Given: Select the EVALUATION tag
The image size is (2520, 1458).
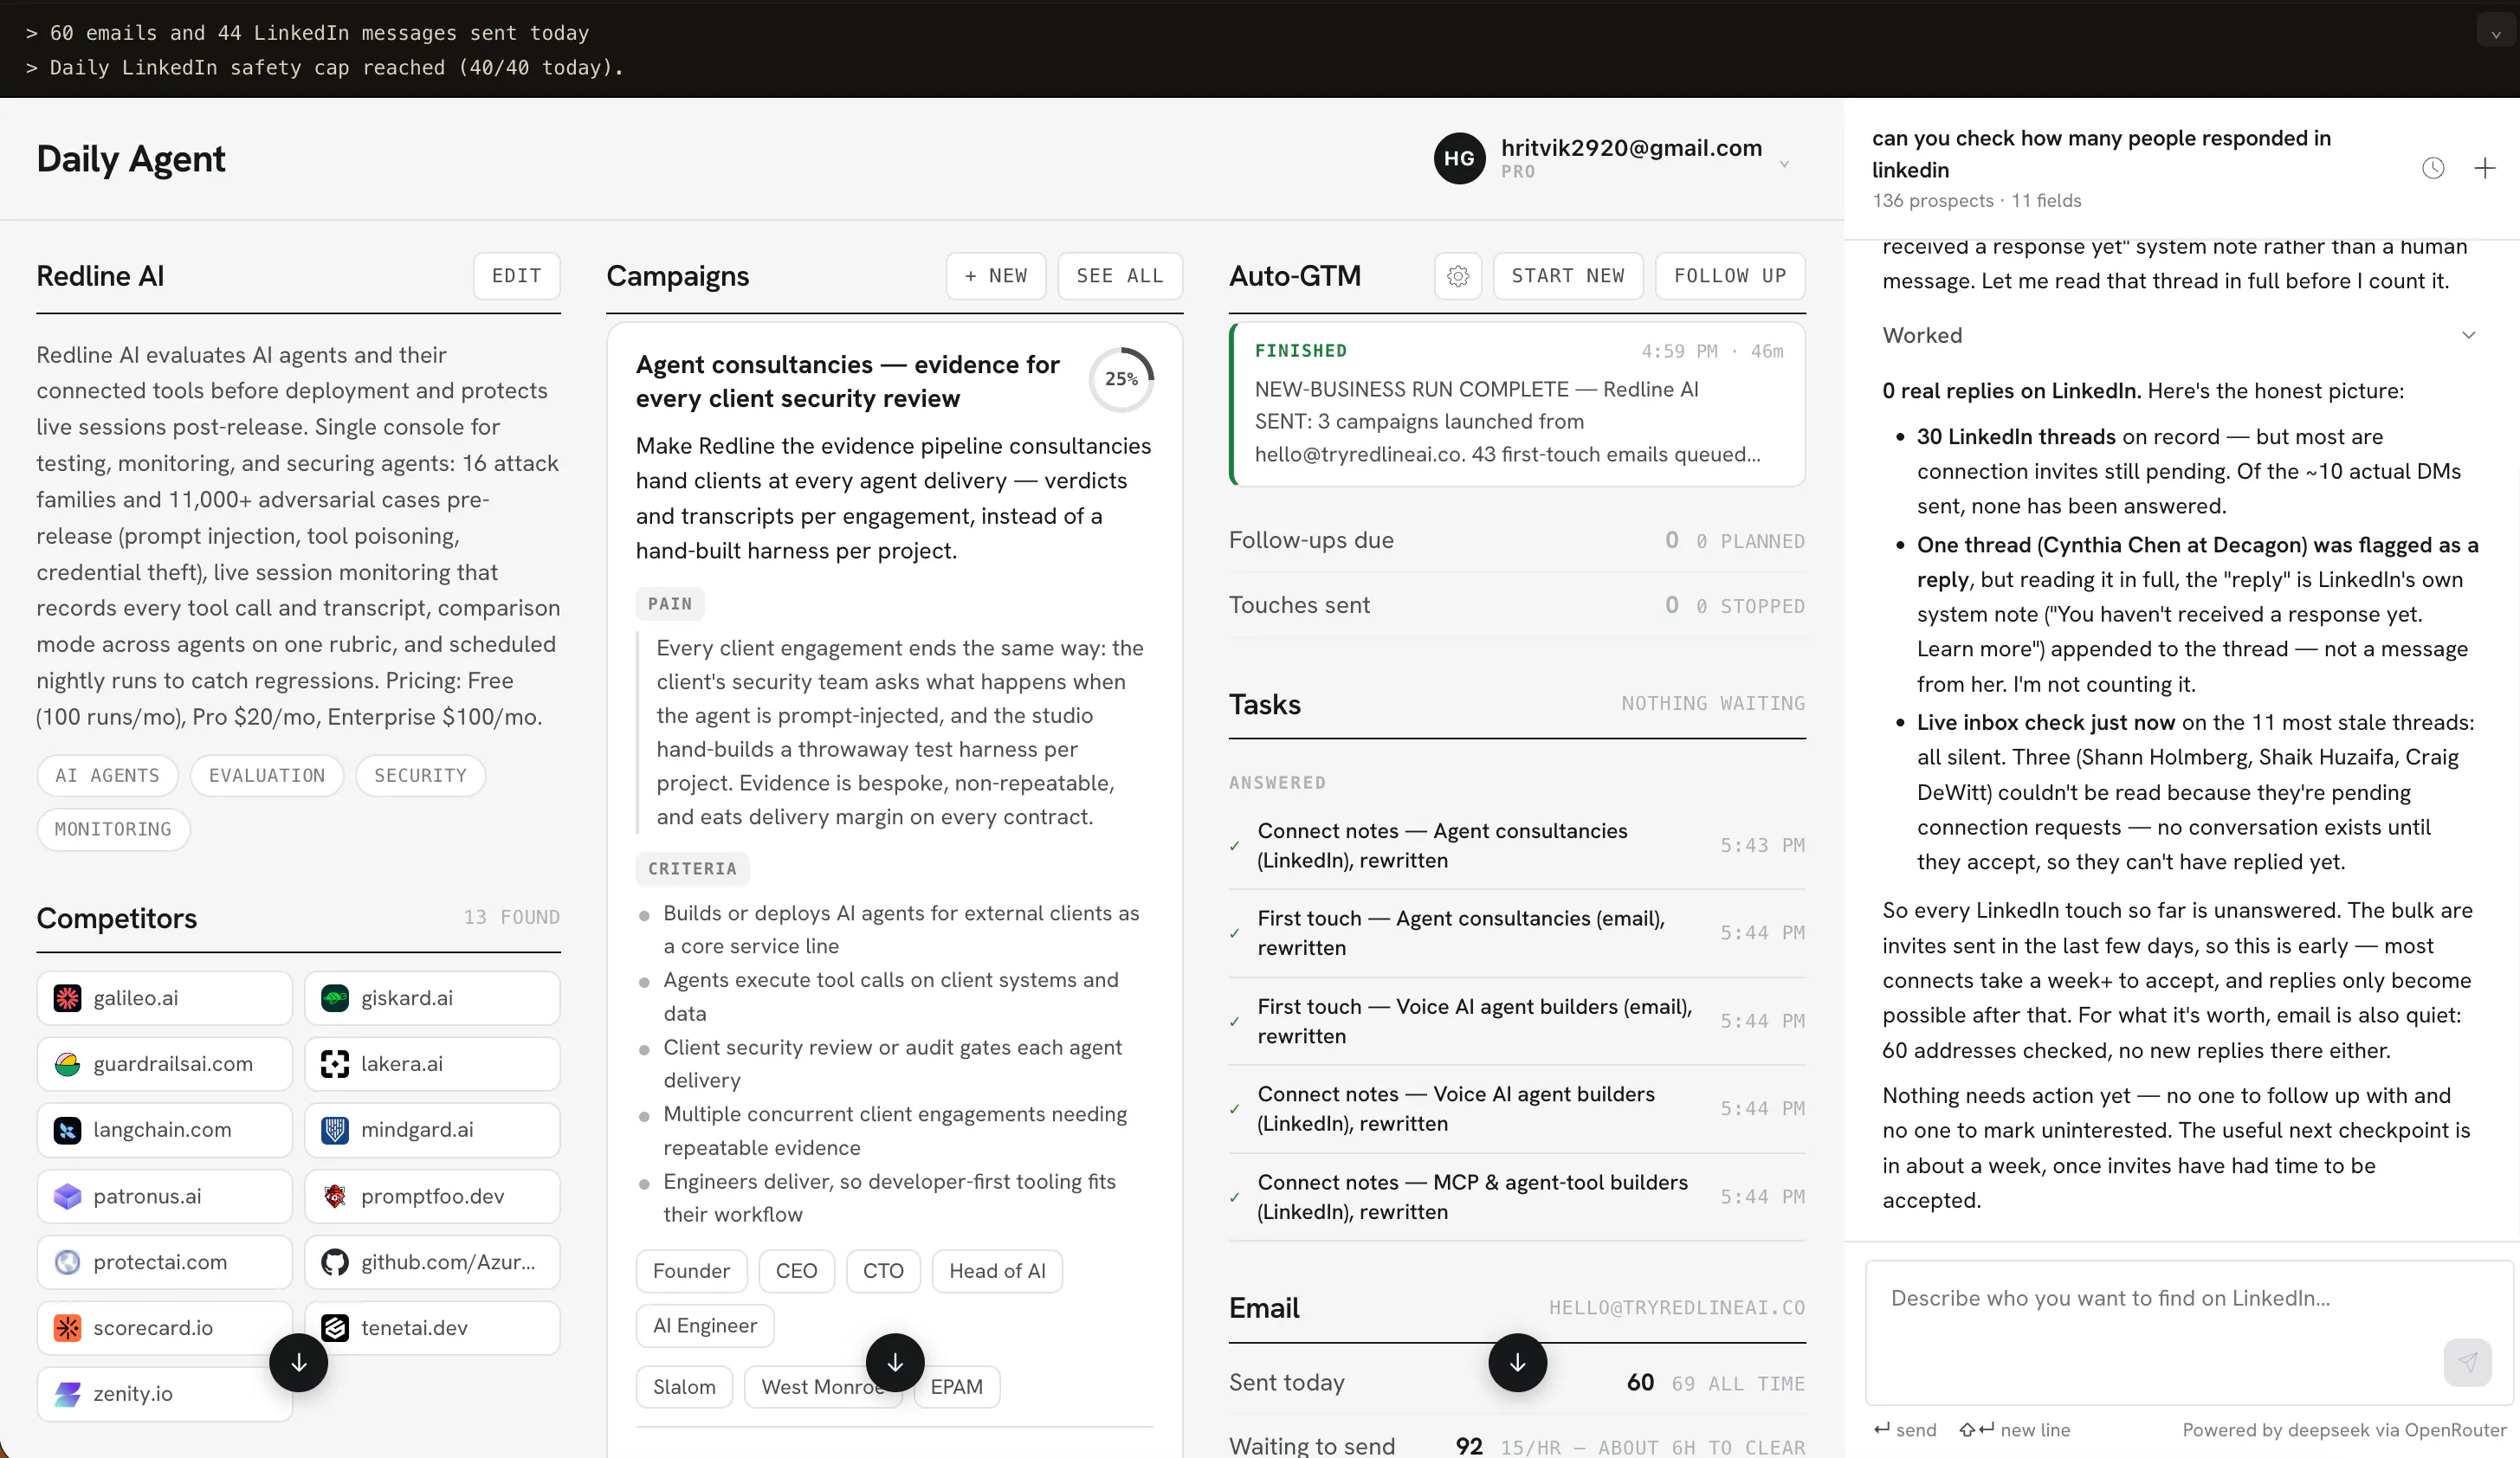Looking at the screenshot, I should click(267, 776).
